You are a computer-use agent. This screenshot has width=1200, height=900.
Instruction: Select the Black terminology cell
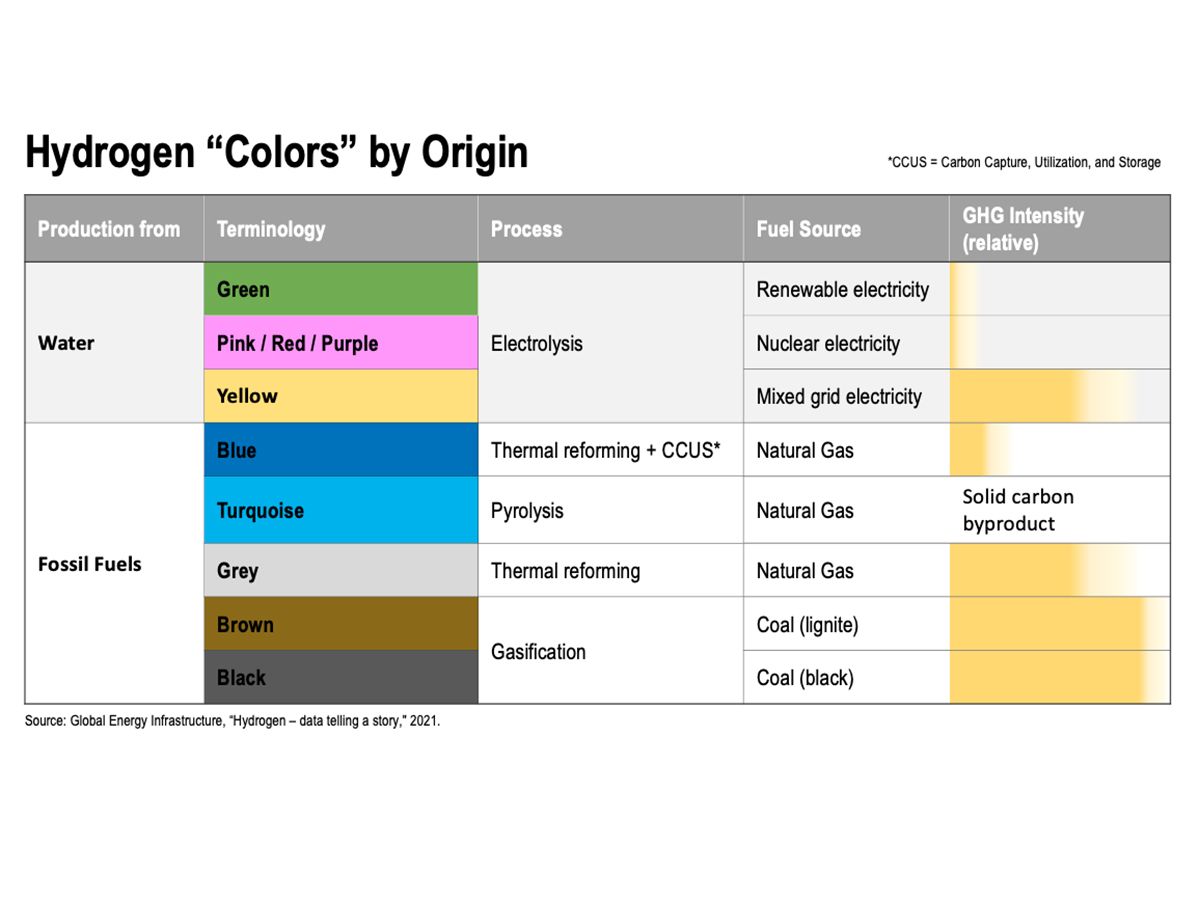pos(340,677)
